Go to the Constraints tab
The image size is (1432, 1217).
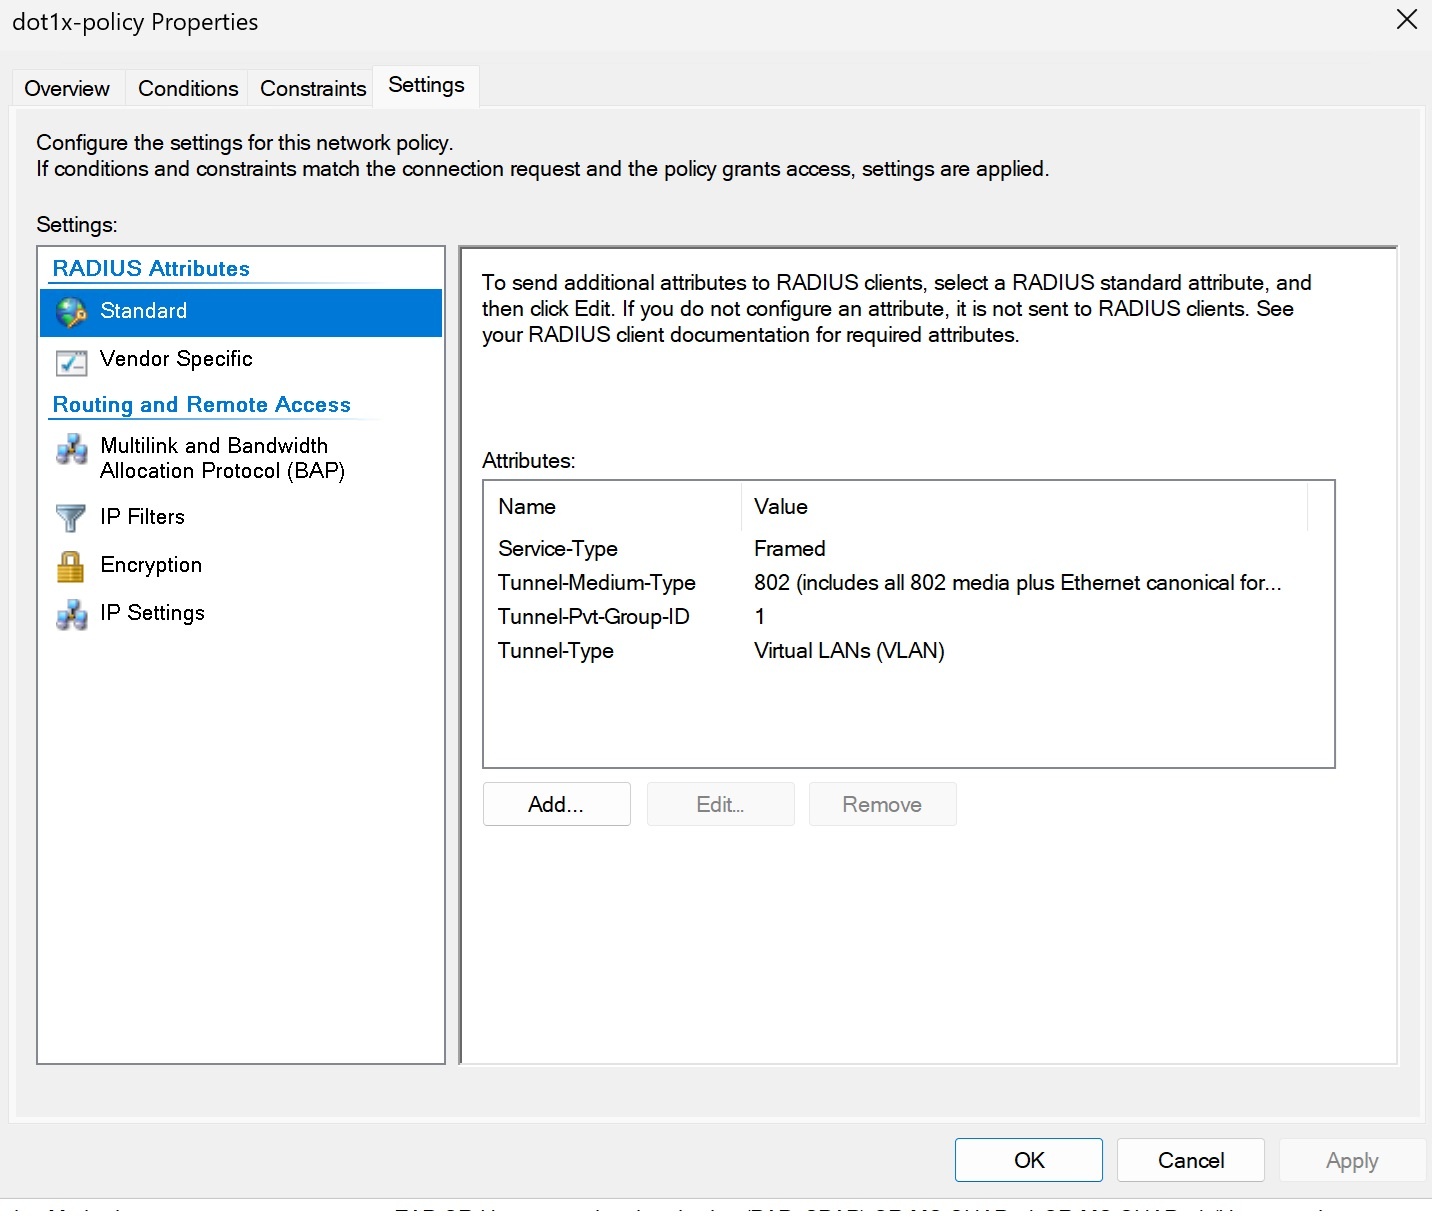click(x=313, y=88)
